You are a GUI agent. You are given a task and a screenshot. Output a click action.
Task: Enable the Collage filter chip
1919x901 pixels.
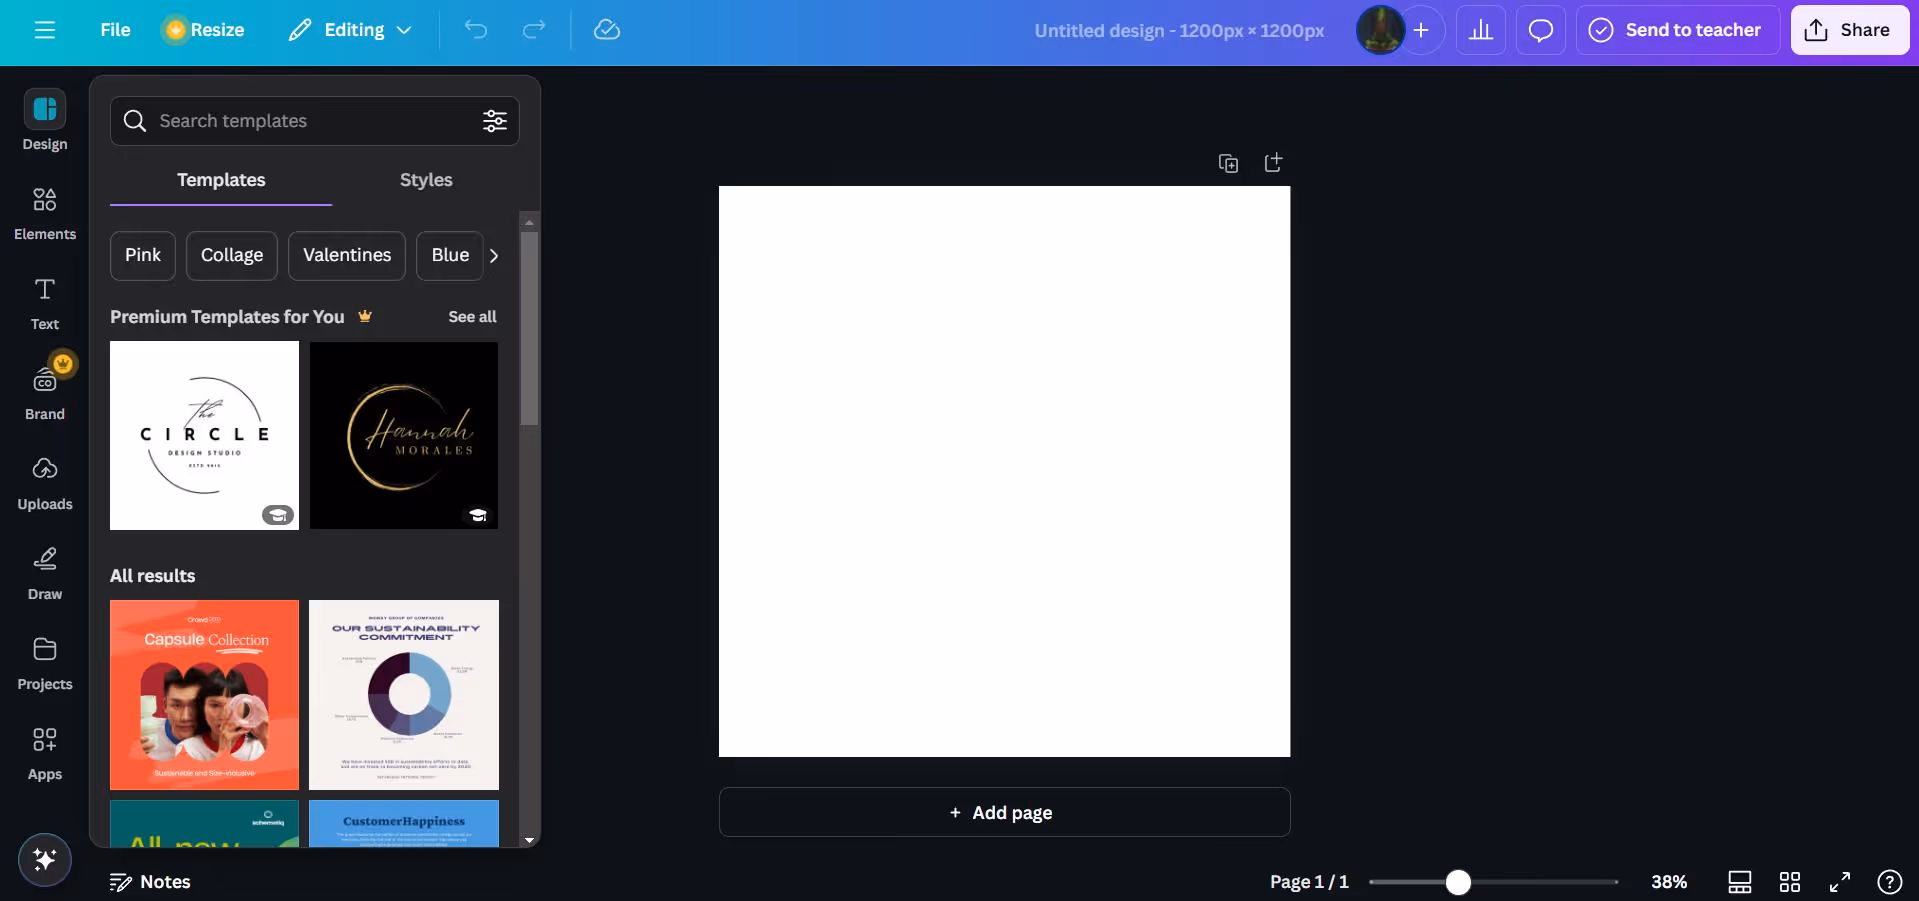[x=231, y=256]
